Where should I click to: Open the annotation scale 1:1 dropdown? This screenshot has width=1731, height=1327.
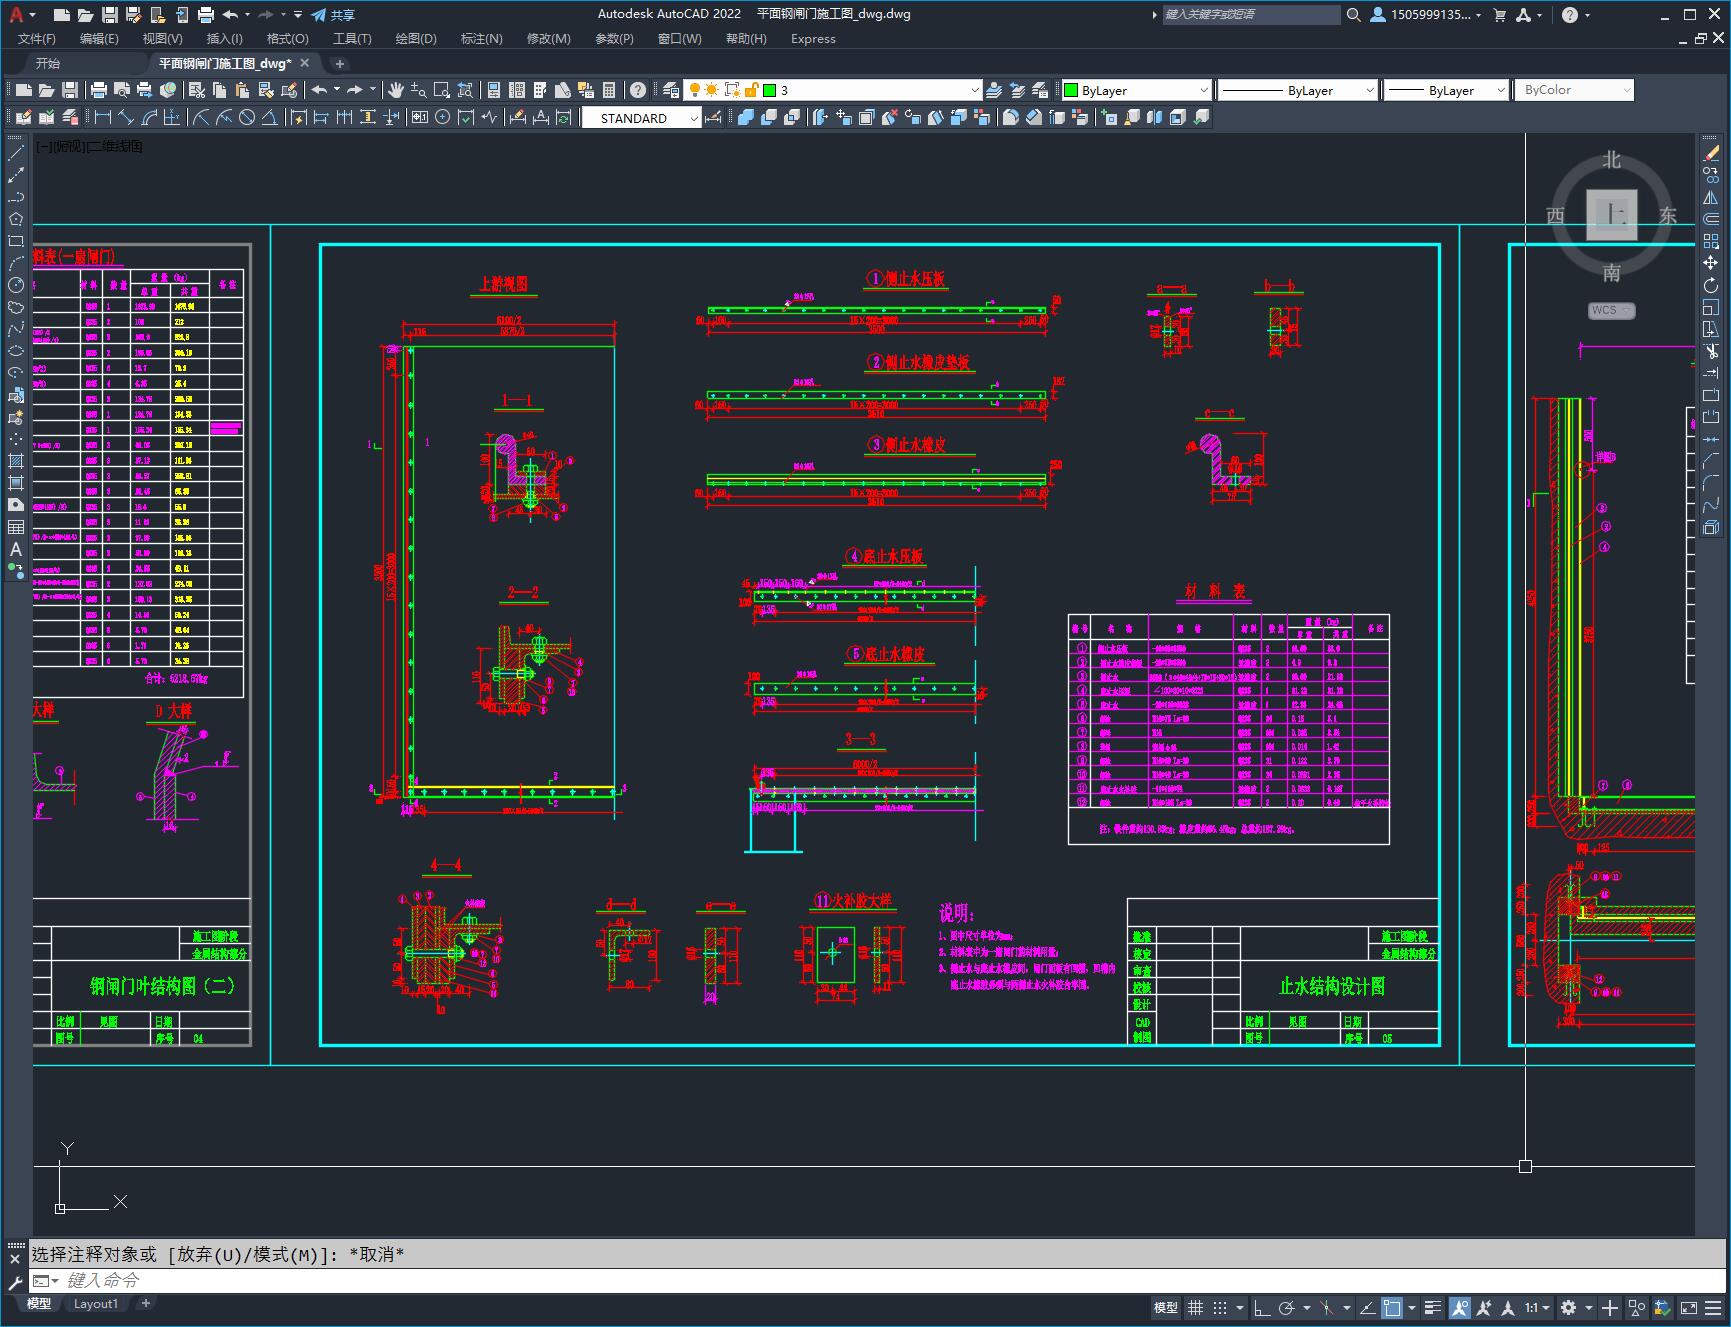pos(1537,1308)
